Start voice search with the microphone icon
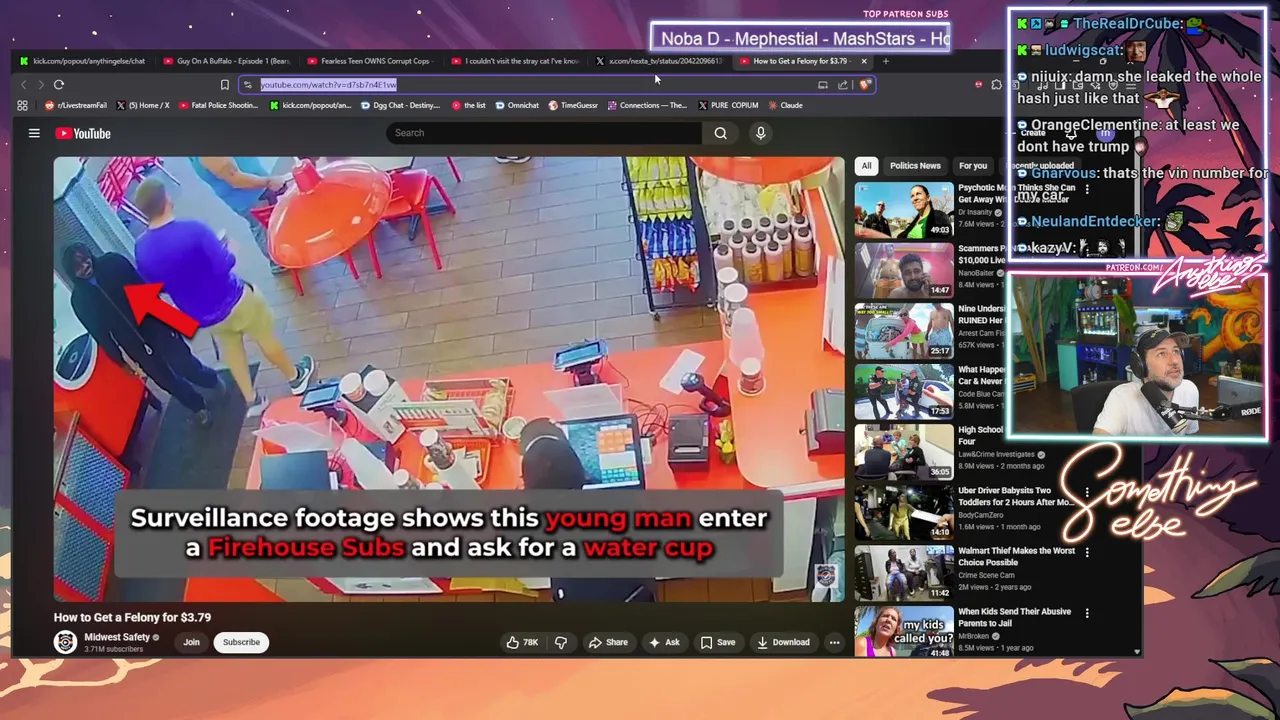The height and width of the screenshot is (720, 1280). pos(761,133)
